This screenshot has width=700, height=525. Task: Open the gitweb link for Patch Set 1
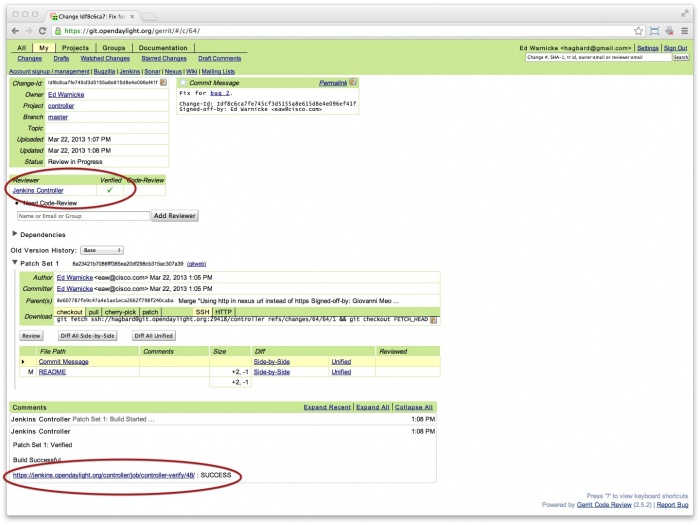click(196, 264)
